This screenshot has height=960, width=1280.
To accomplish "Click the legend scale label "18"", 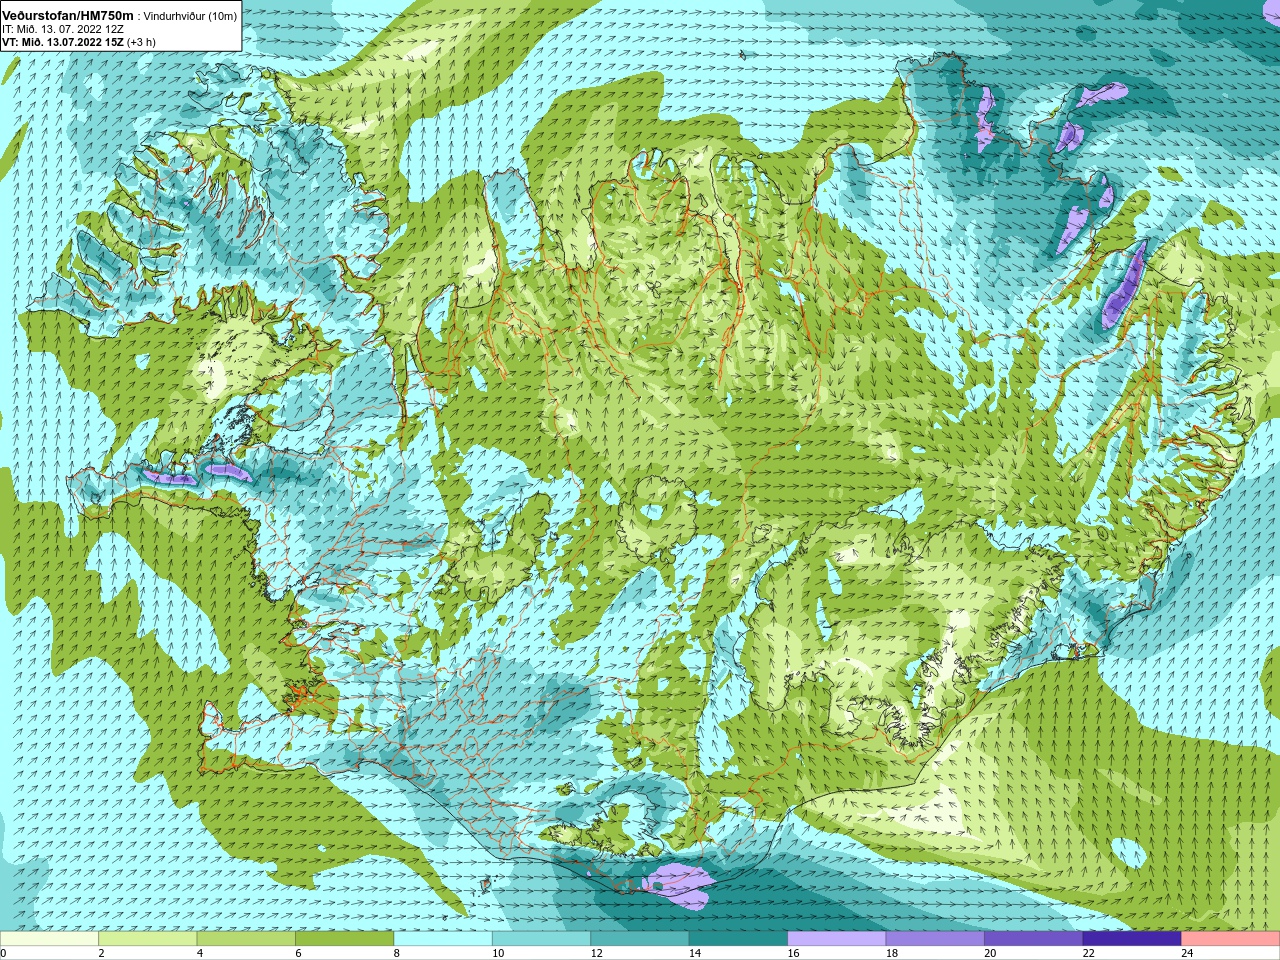I will click(x=892, y=953).
